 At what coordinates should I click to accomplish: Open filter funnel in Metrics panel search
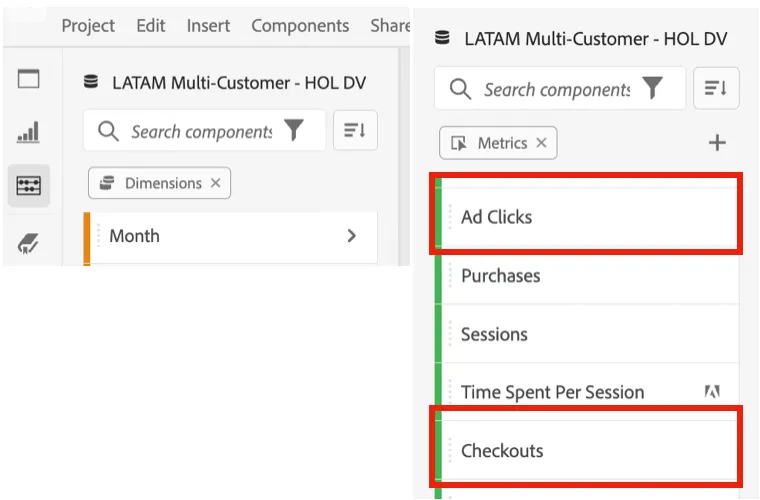click(652, 88)
